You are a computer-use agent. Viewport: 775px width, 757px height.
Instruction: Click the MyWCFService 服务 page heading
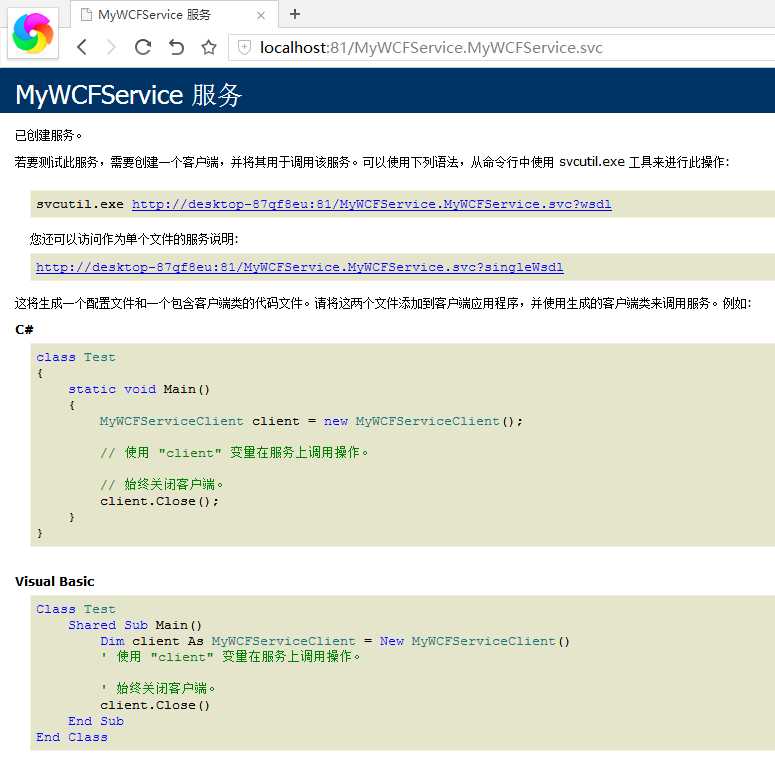(x=129, y=94)
